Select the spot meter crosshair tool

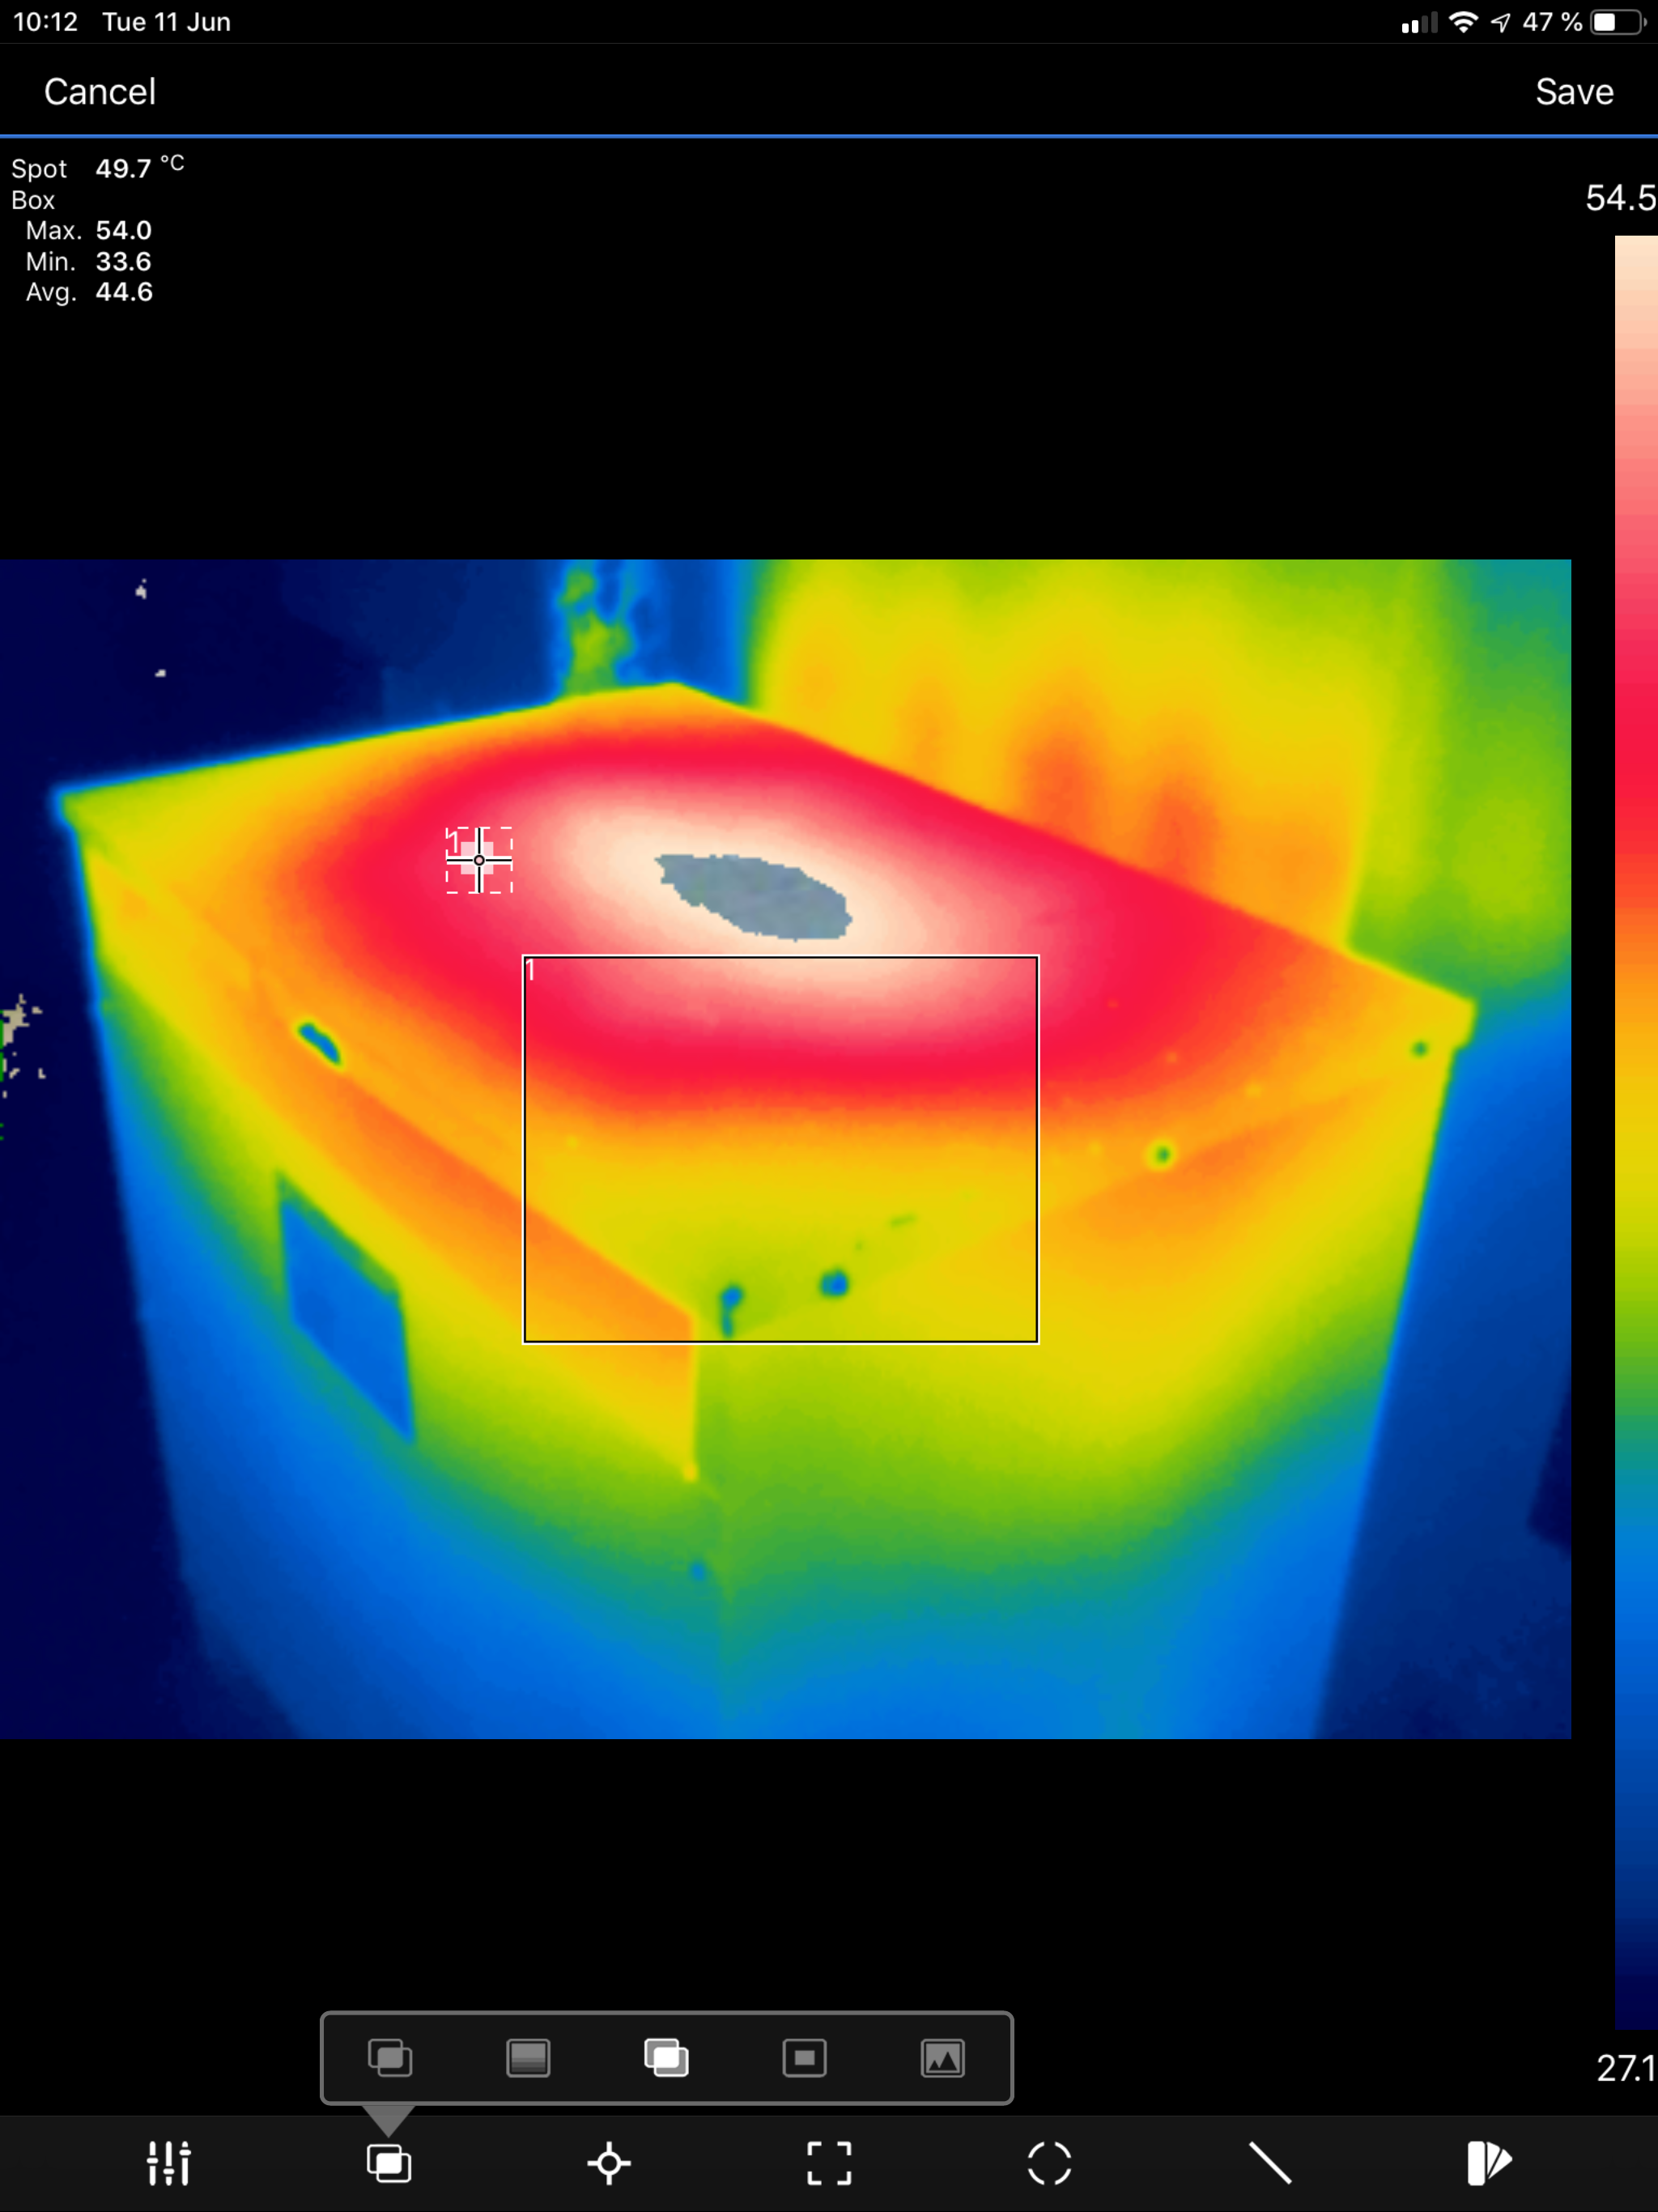608,2164
